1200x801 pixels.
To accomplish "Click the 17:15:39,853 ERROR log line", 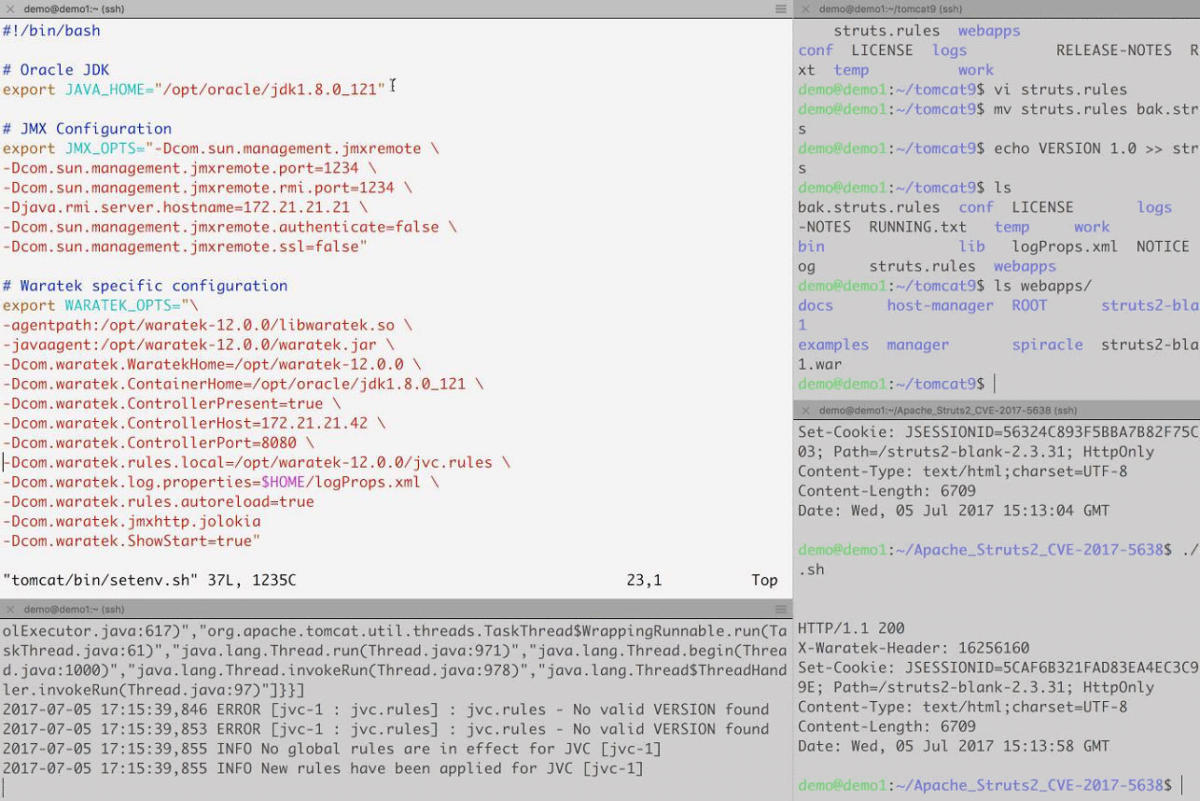I will coord(386,729).
